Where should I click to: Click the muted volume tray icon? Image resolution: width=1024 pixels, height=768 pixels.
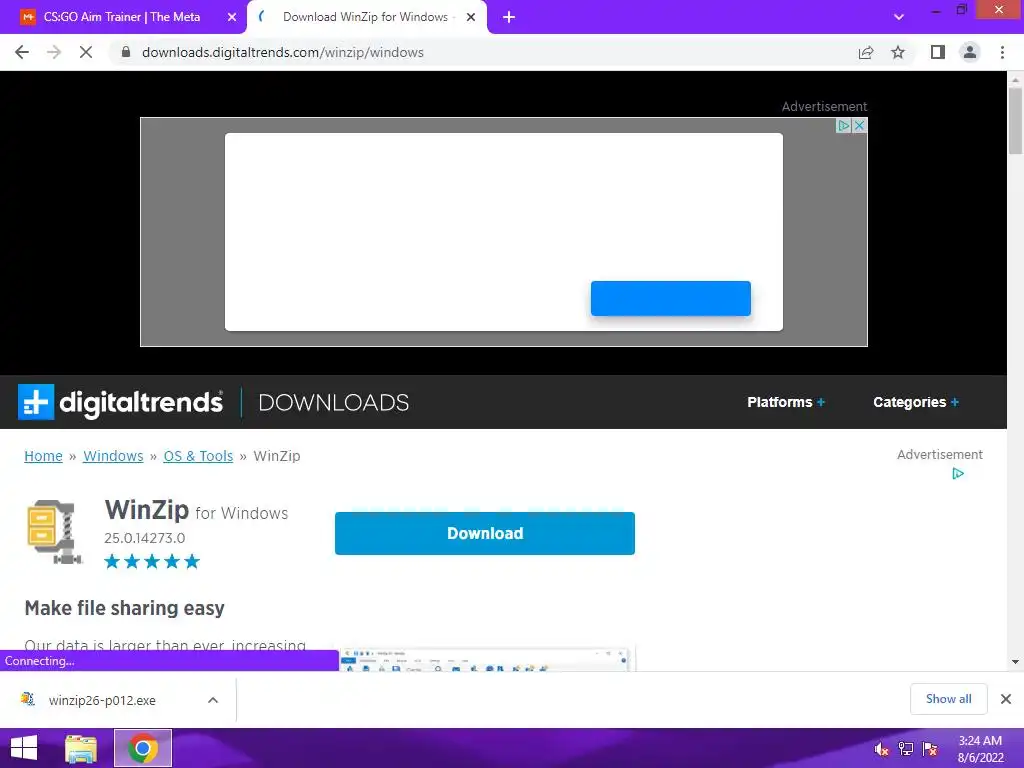click(x=882, y=749)
